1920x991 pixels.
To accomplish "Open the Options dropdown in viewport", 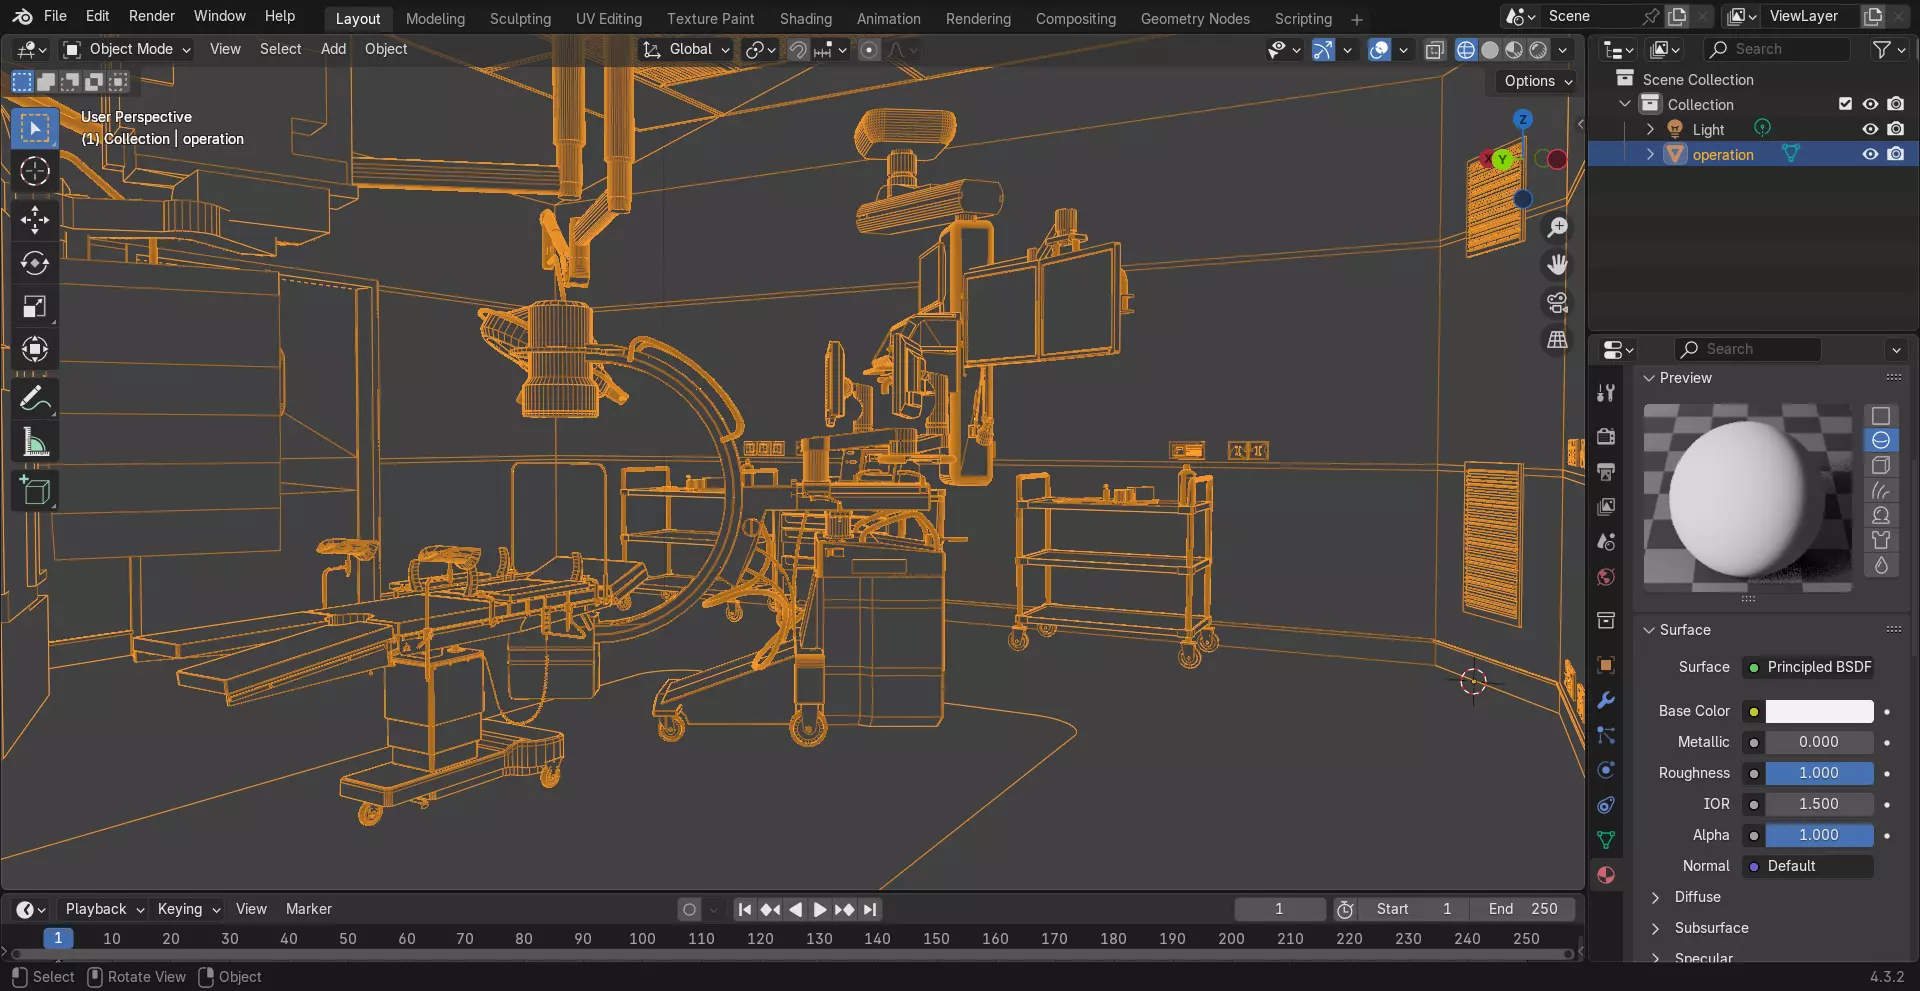I will pos(1537,81).
